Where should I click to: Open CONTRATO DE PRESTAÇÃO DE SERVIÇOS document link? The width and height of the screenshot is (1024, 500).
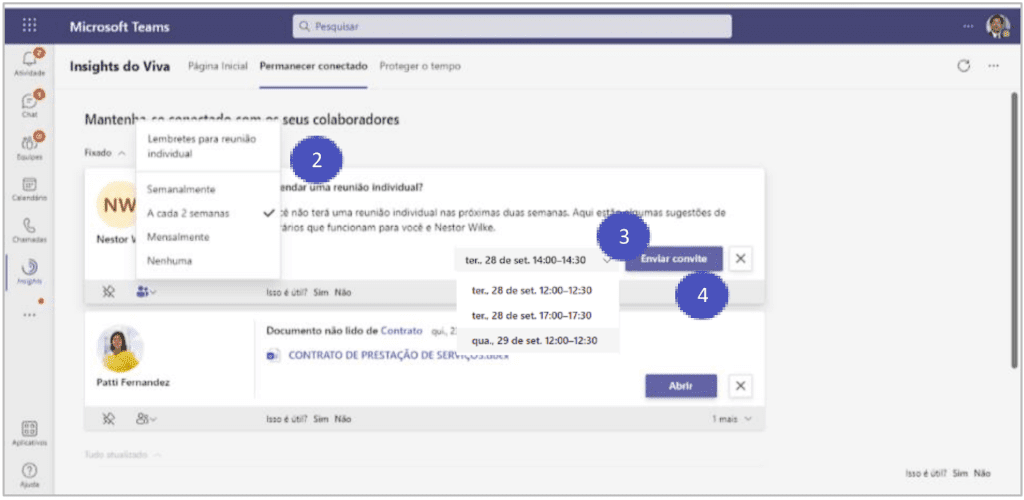coord(398,355)
